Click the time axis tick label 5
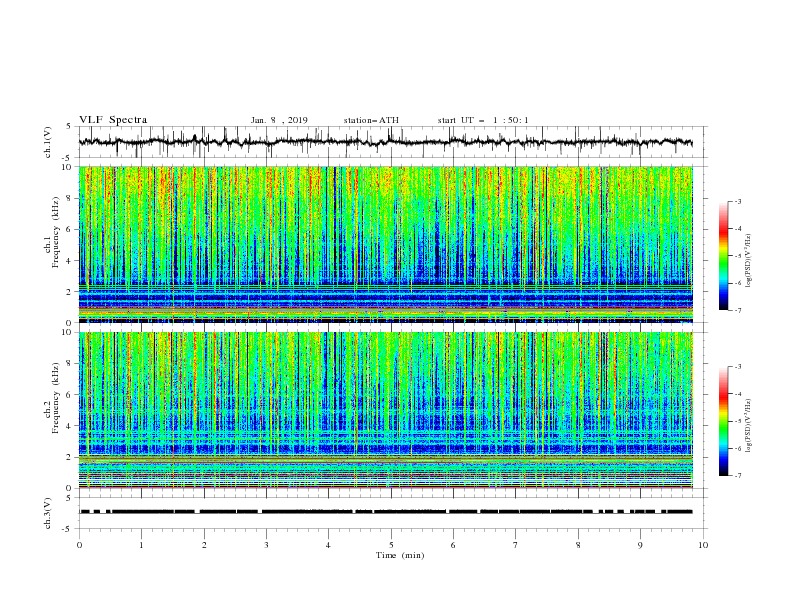The height and width of the screenshot is (612, 792). pyautogui.click(x=391, y=545)
